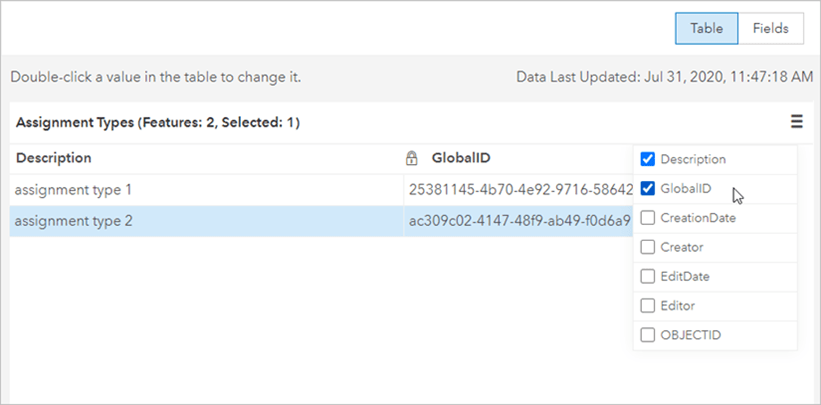Show the Editor column
The width and height of the screenshot is (821, 405).
[x=647, y=305]
